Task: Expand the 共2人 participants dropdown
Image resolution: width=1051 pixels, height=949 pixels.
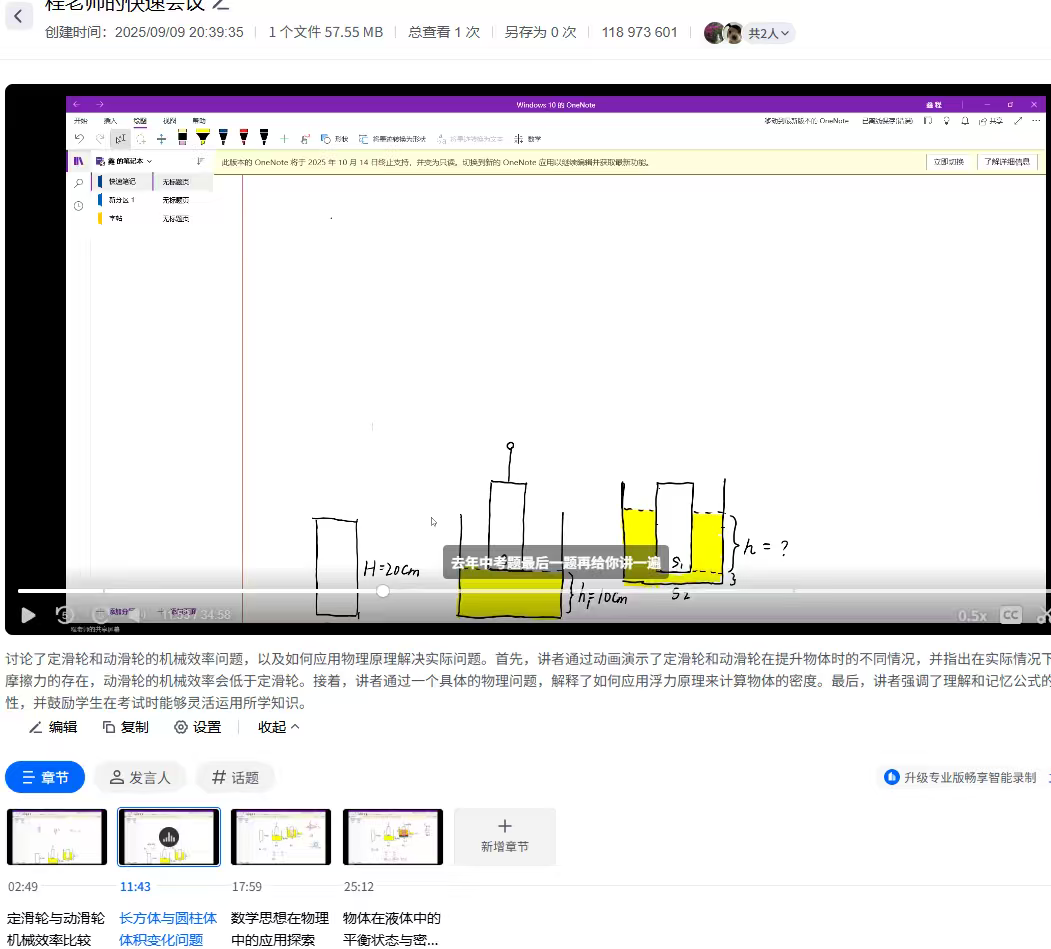Action: [769, 33]
